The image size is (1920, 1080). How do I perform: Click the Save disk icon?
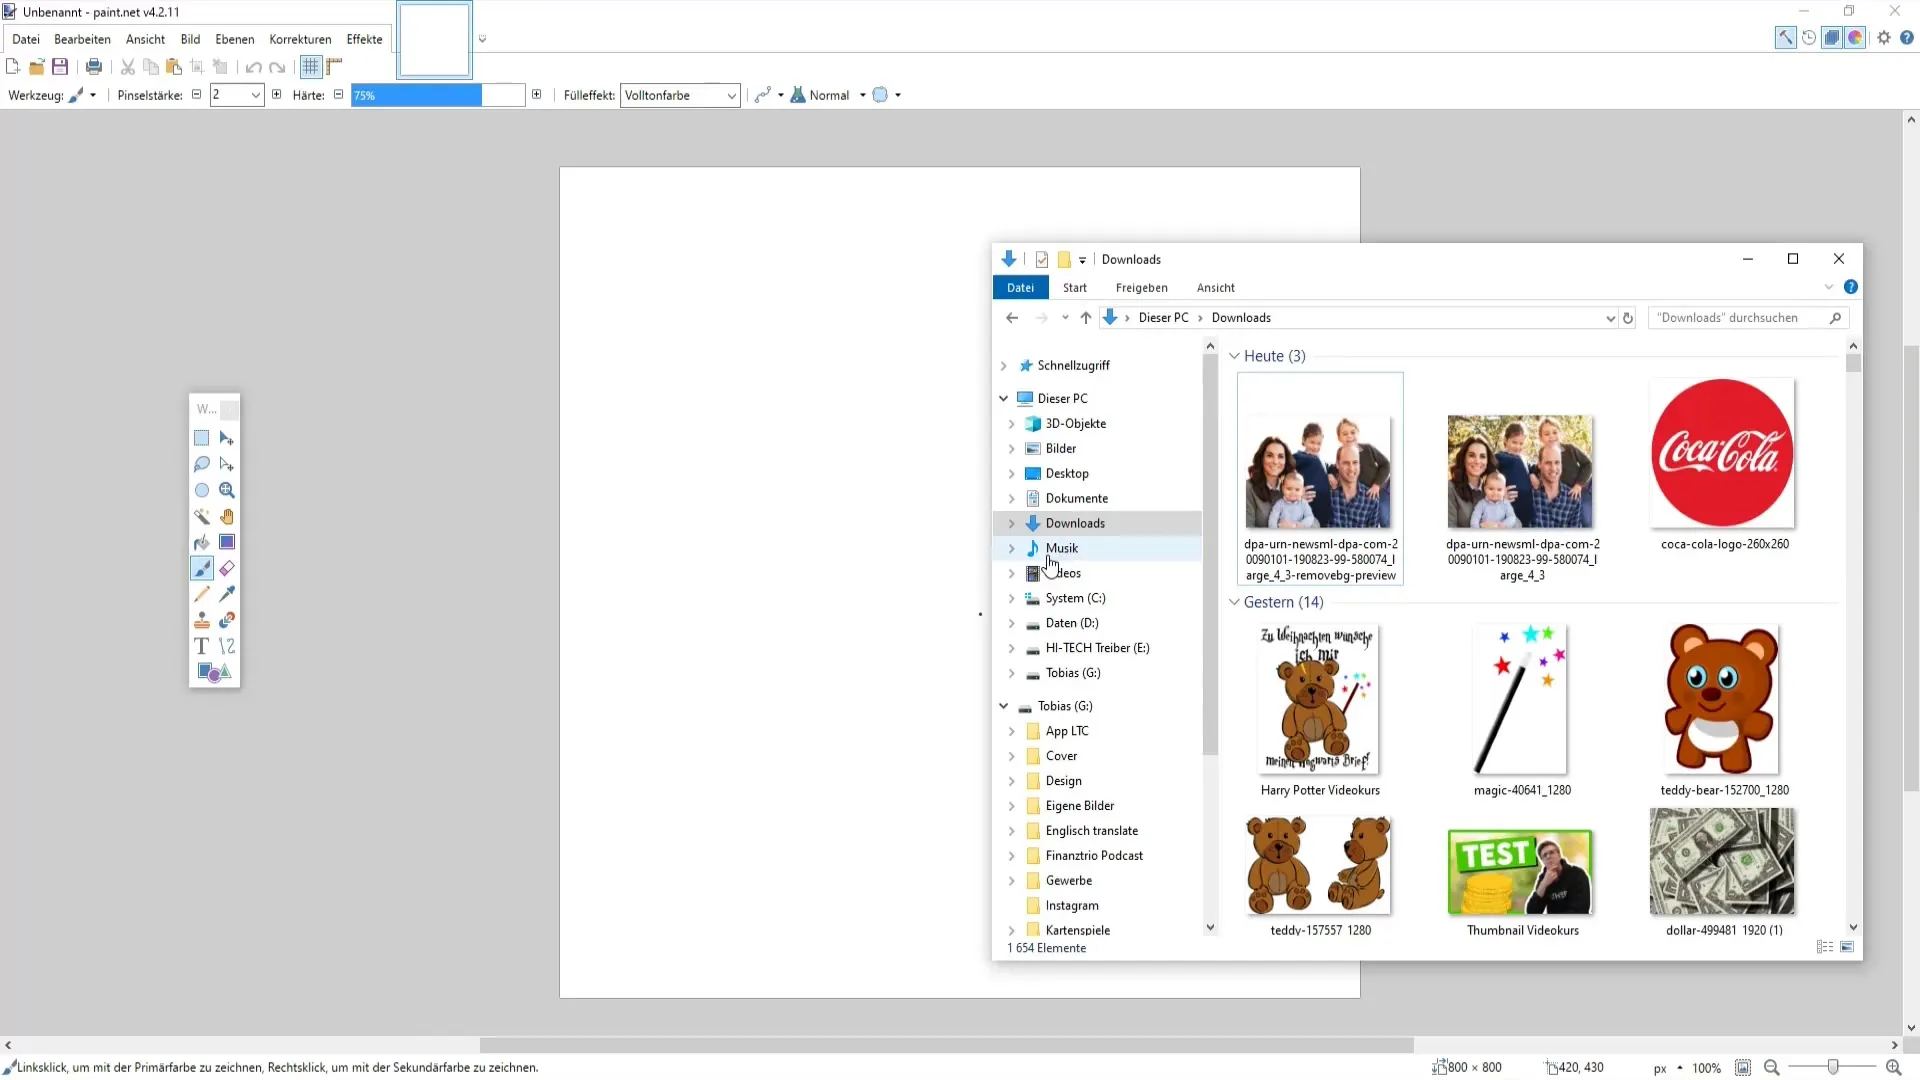(x=60, y=67)
